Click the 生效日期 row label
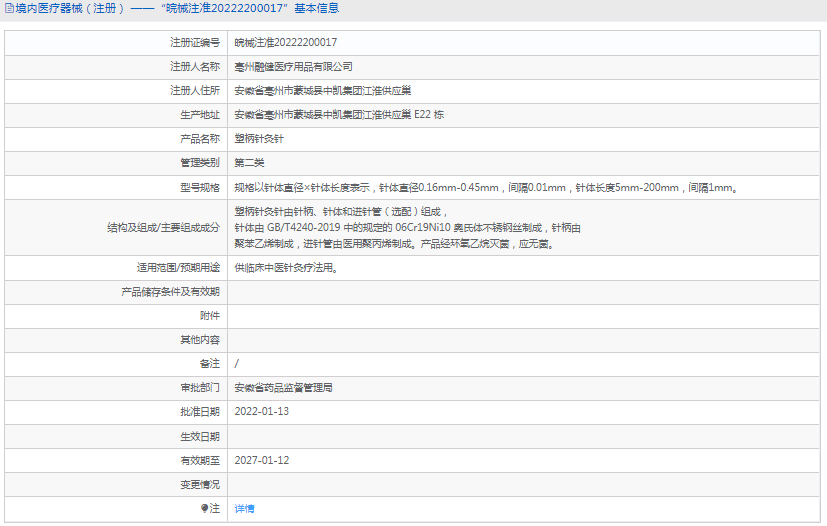This screenshot has width=827, height=526. (x=200, y=436)
